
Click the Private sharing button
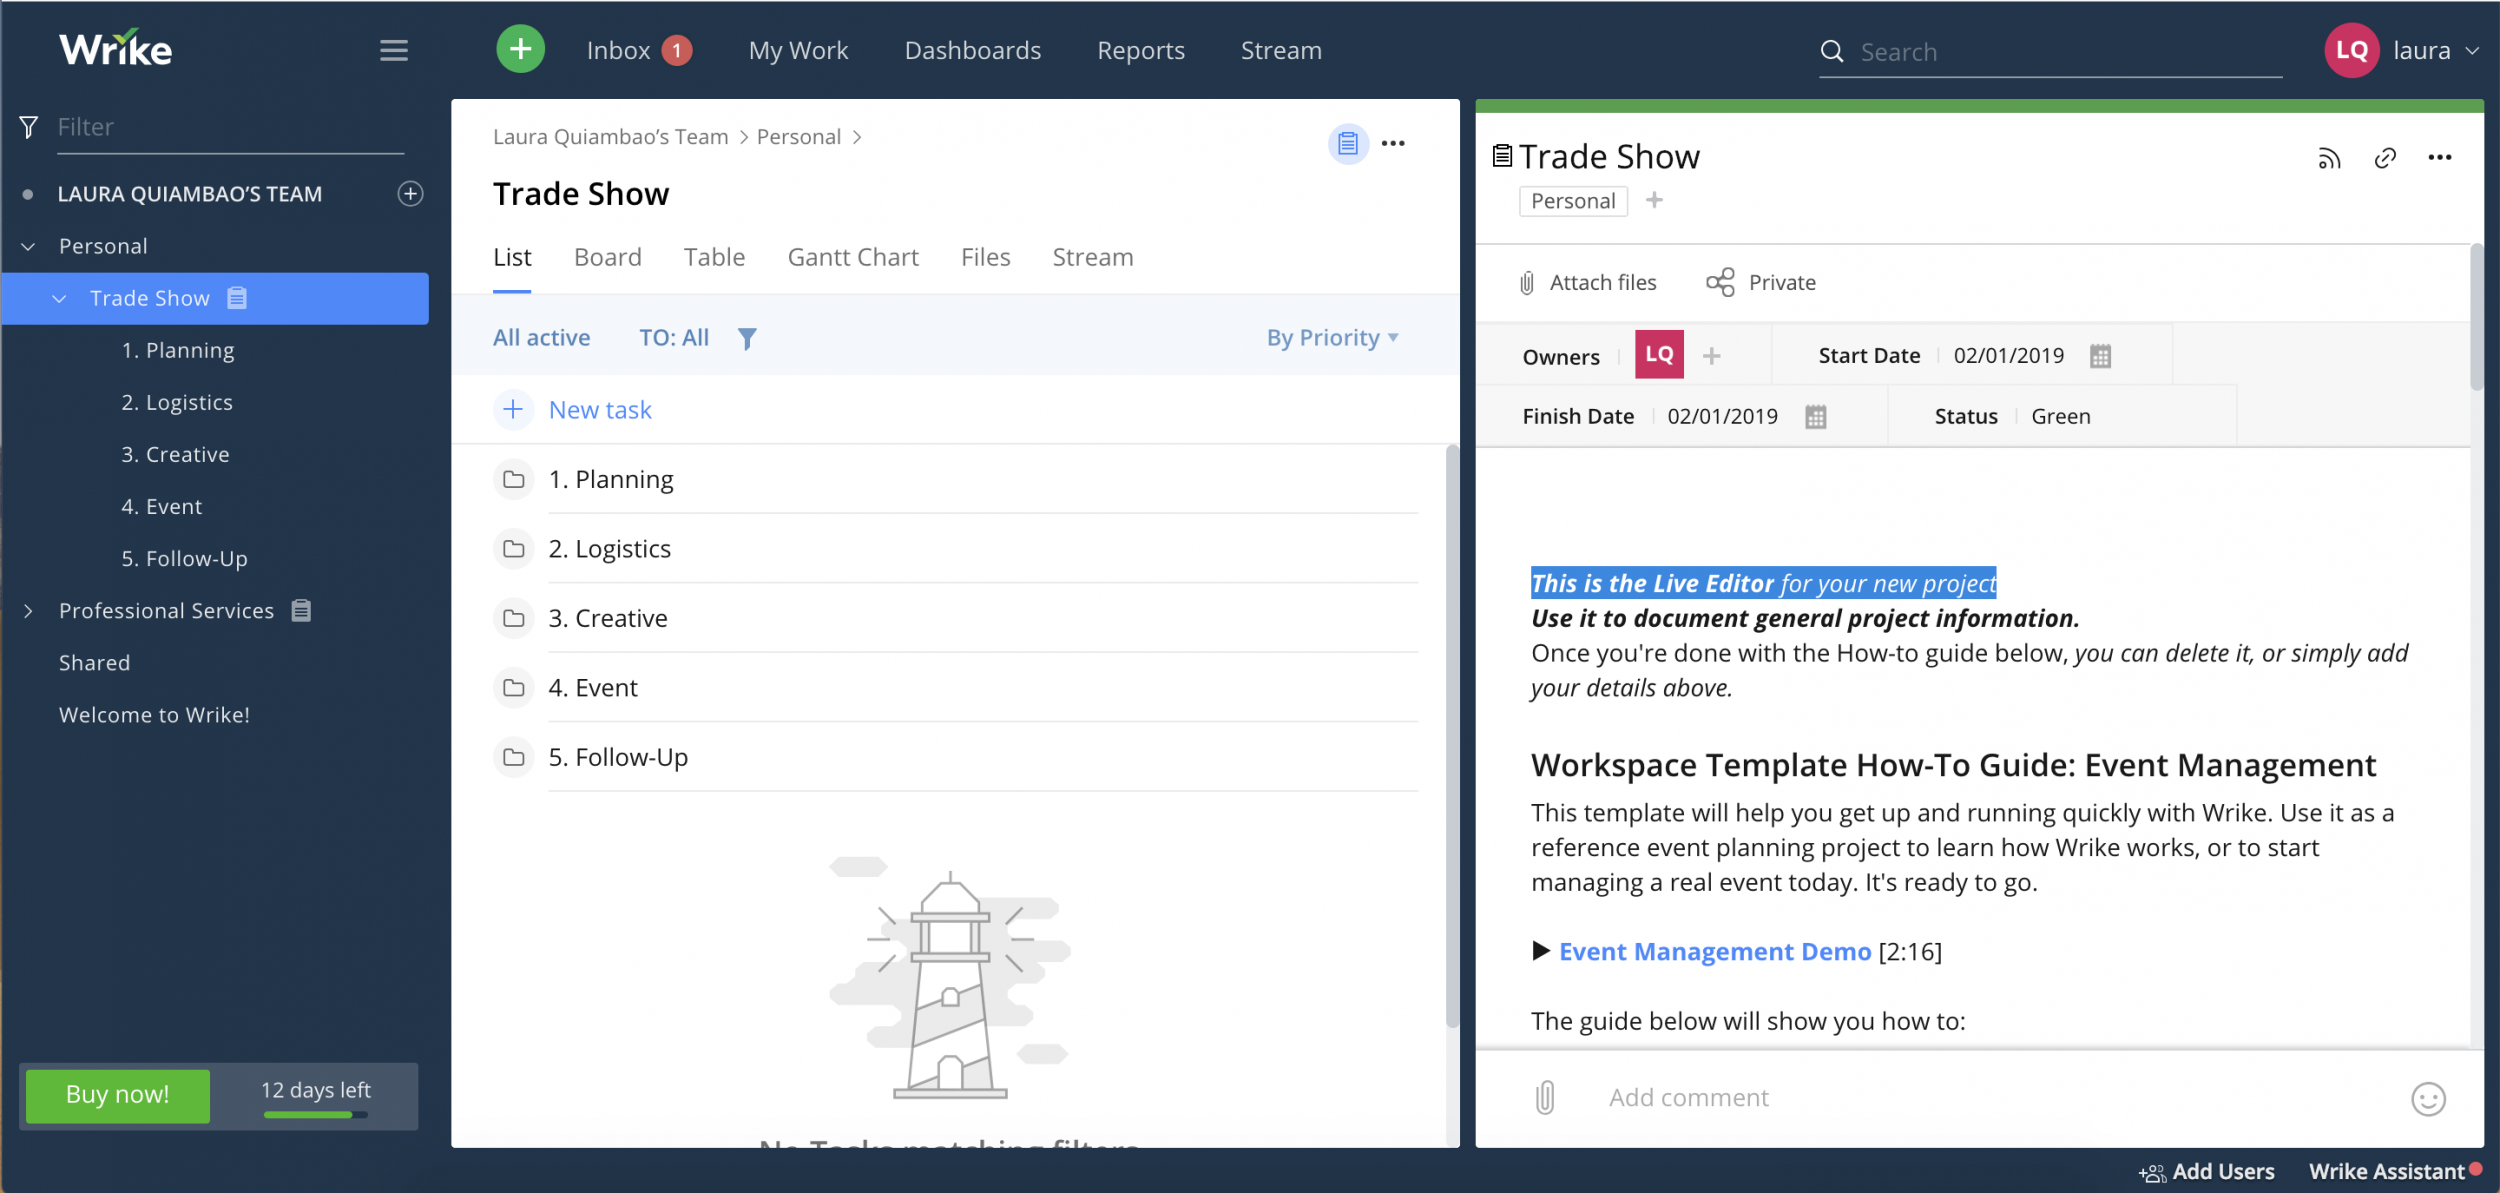click(x=1760, y=283)
